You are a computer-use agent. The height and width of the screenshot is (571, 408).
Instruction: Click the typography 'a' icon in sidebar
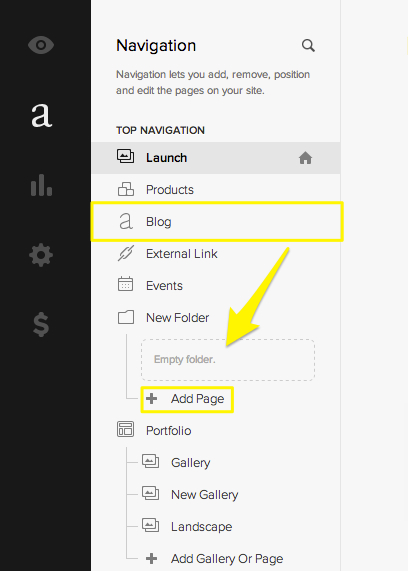42,116
